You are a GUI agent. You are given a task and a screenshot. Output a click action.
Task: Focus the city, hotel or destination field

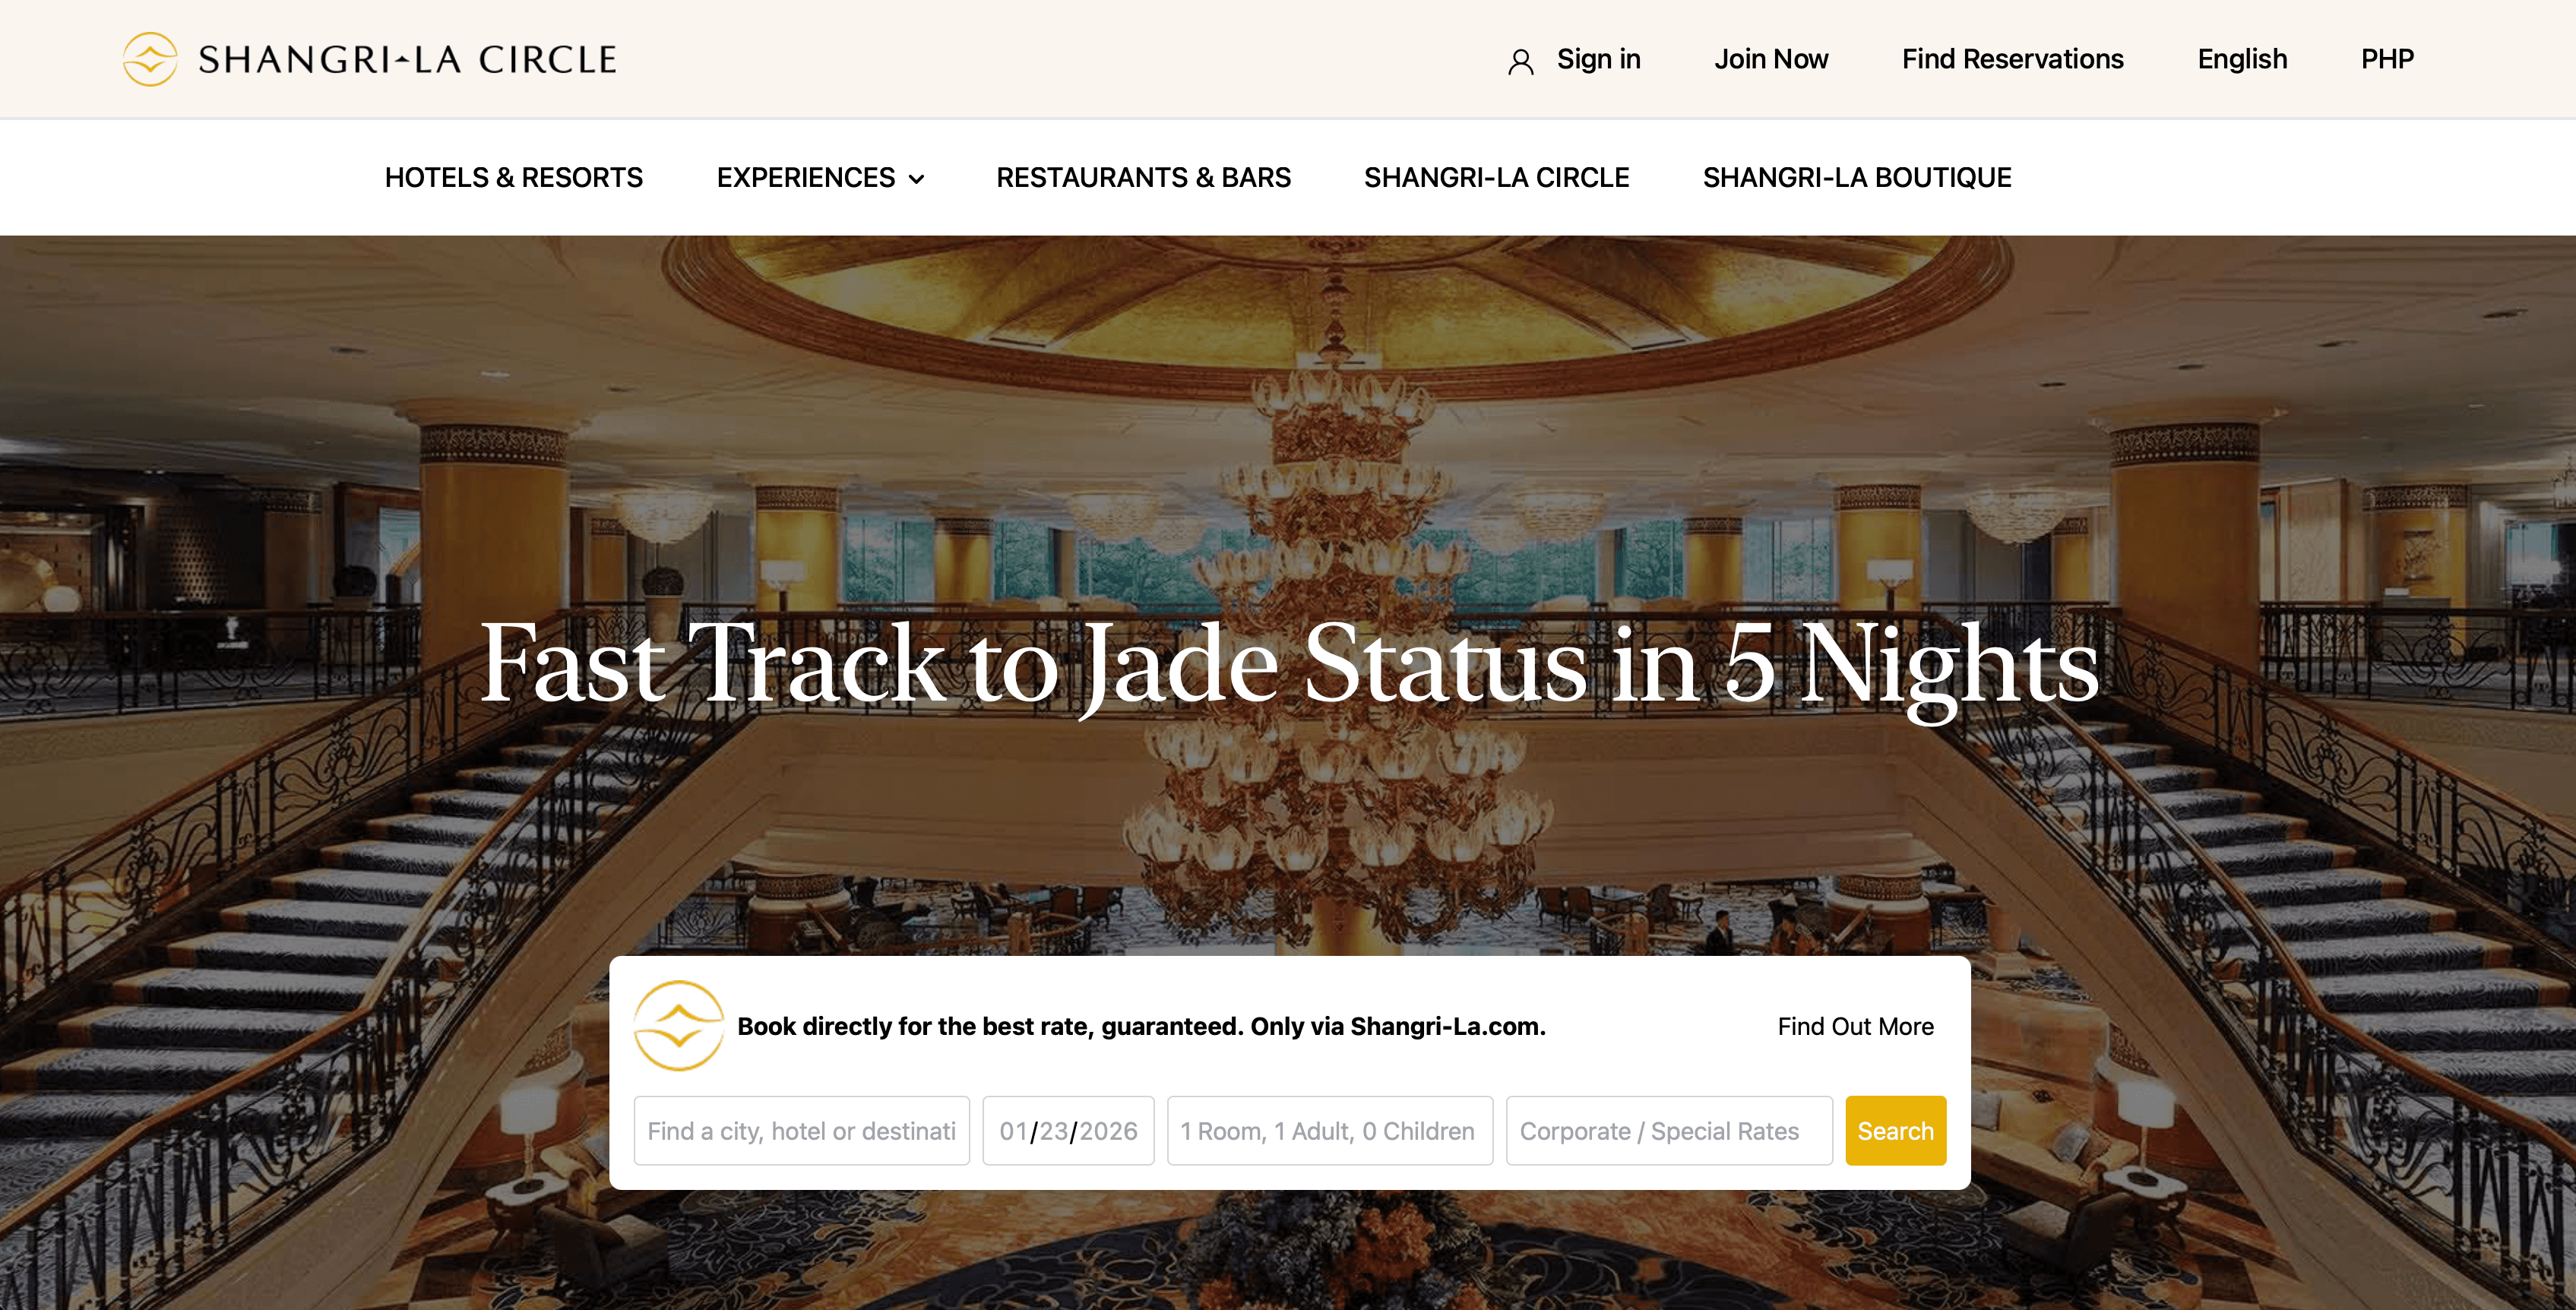801,1130
